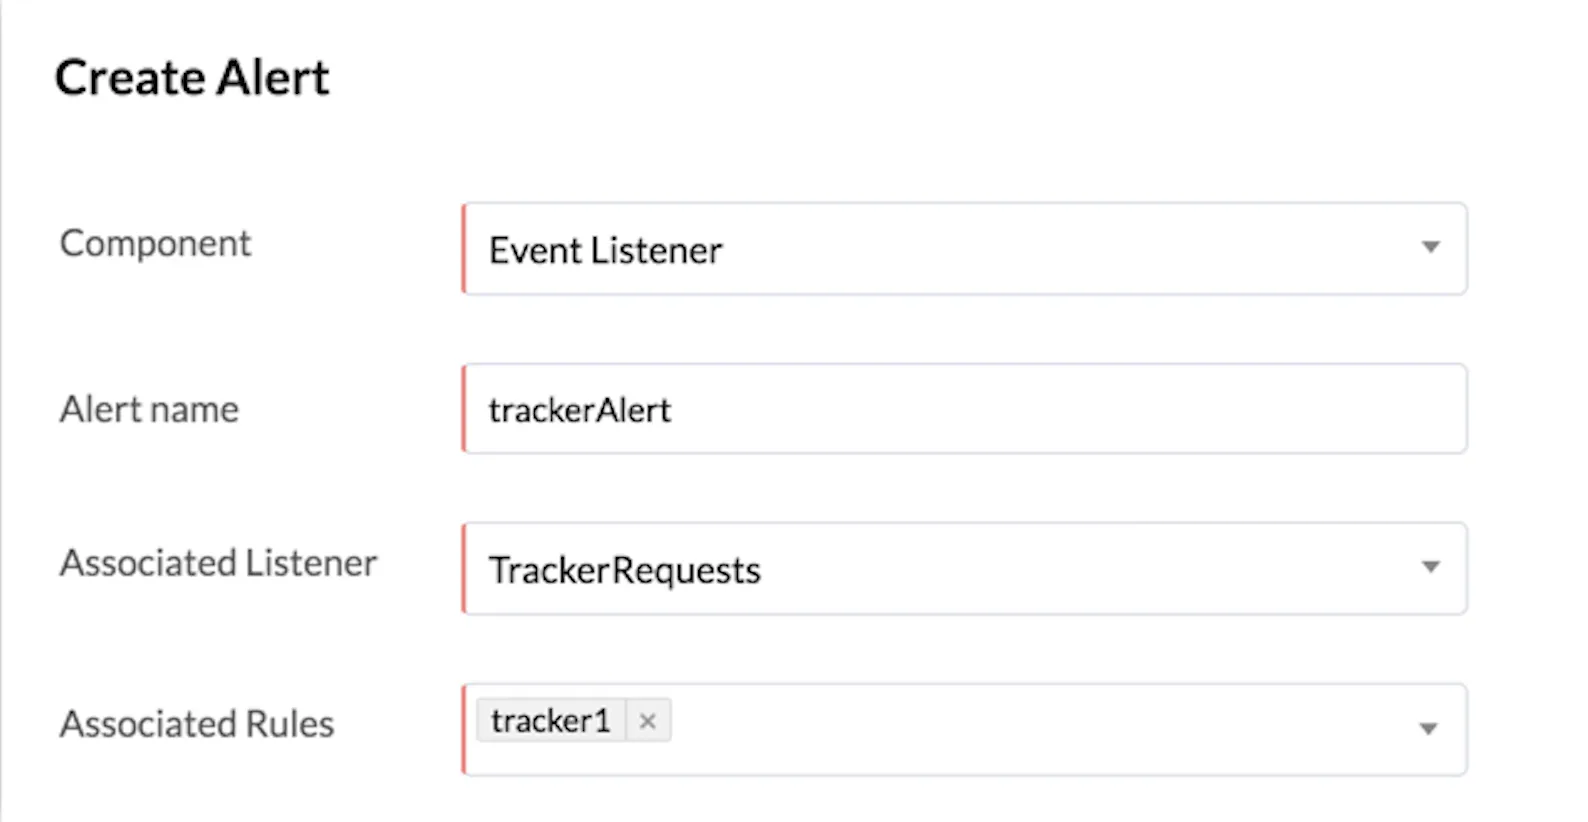This screenshot has width=1588, height=822.
Task: Click red required marker on Component field
Action: (x=463, y=248)
